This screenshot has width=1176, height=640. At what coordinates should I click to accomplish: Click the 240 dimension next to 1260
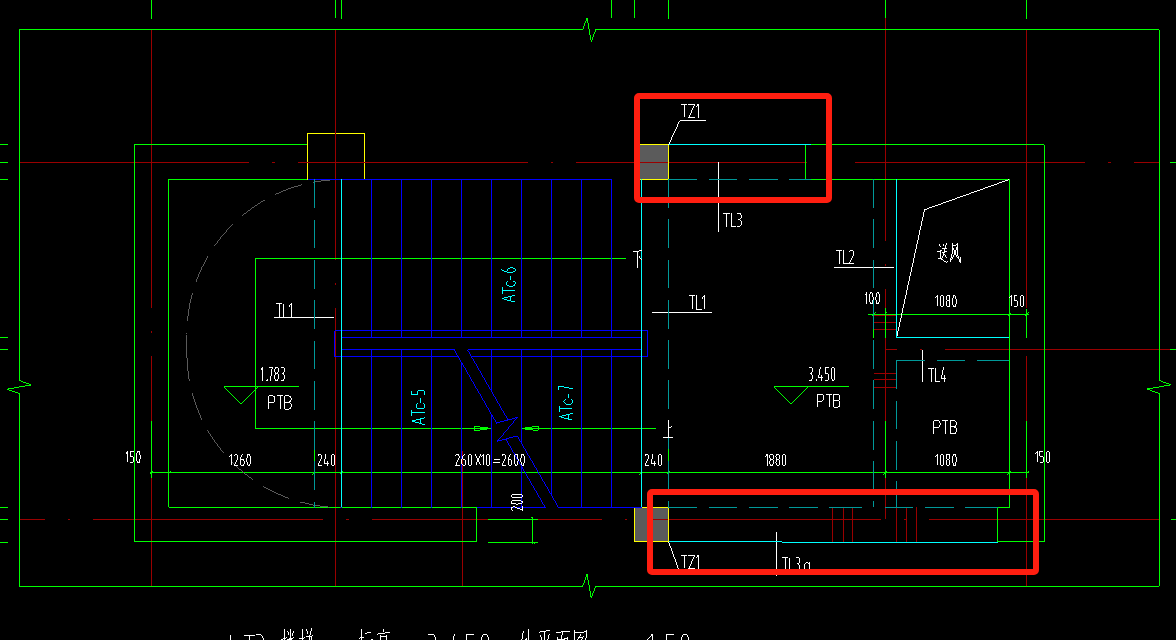[x=326, y=460]
